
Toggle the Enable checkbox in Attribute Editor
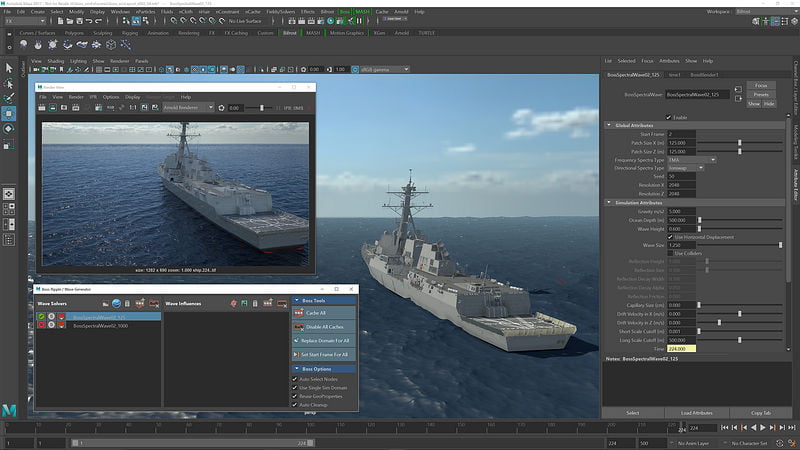coord(668,117)
